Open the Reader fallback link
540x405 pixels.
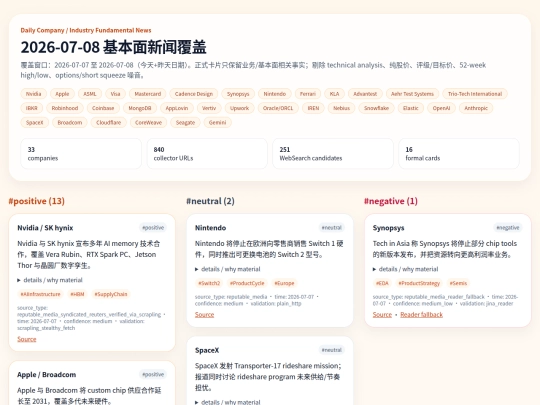[x=421, y=314]
